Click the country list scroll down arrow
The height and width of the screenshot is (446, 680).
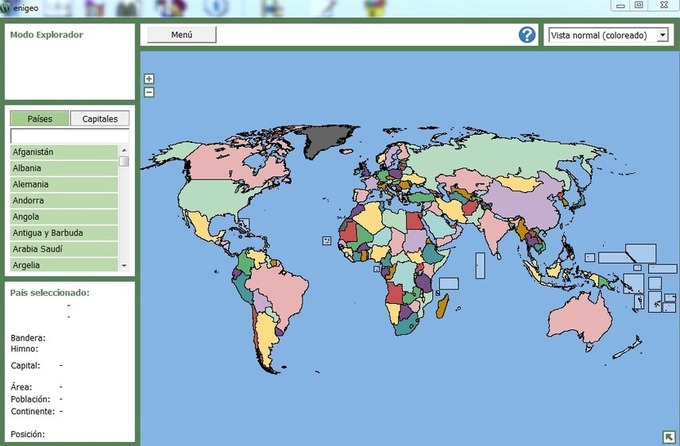(x=124, y=266)
